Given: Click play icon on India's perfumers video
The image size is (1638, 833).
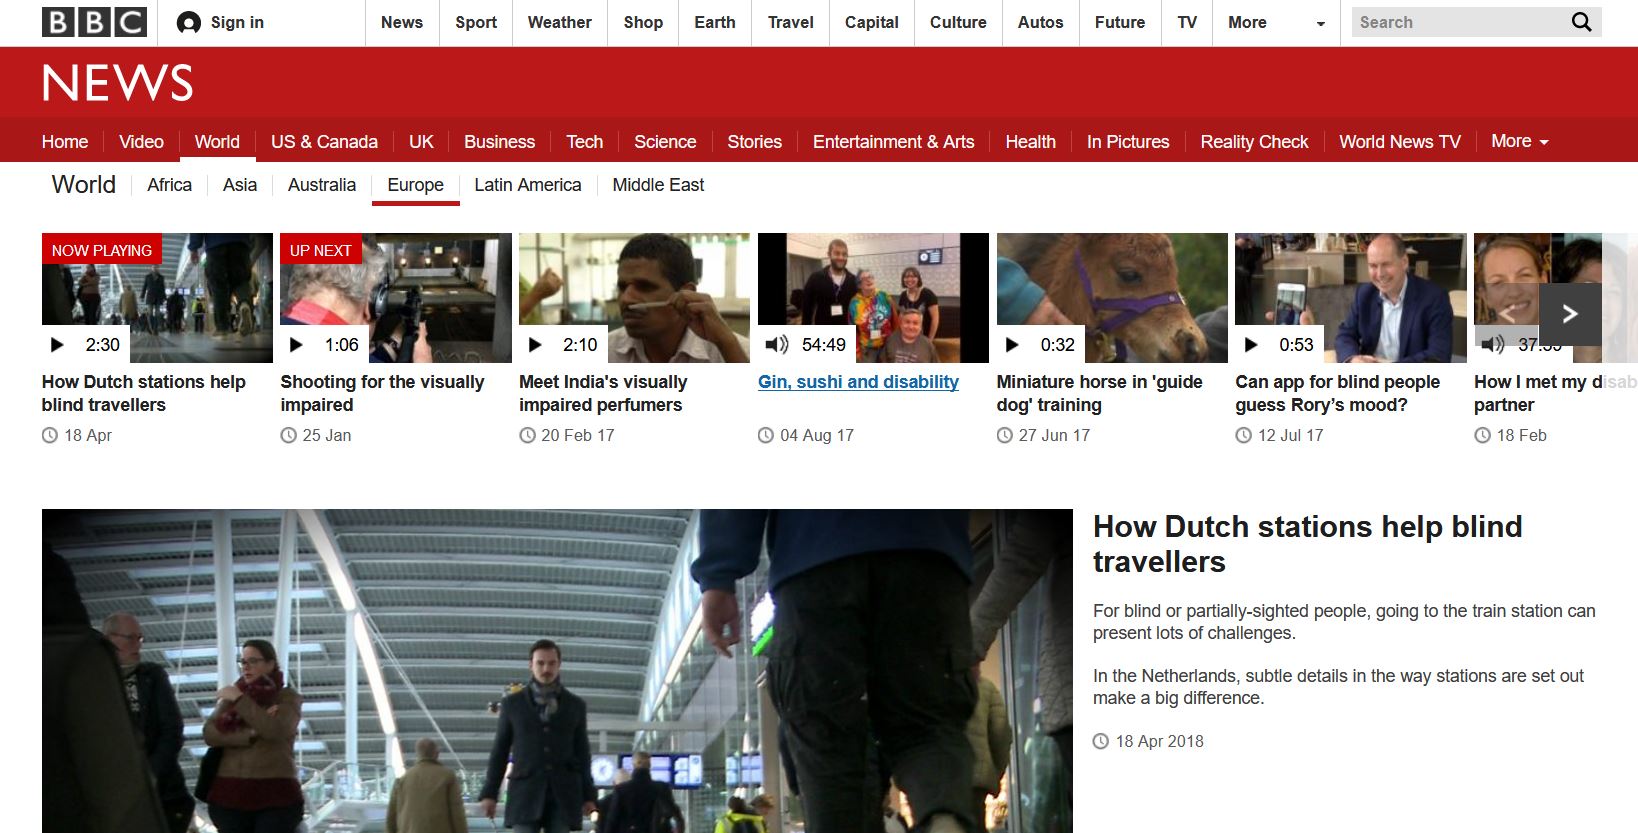Looking at the screenshot, I should click(536, 345).
